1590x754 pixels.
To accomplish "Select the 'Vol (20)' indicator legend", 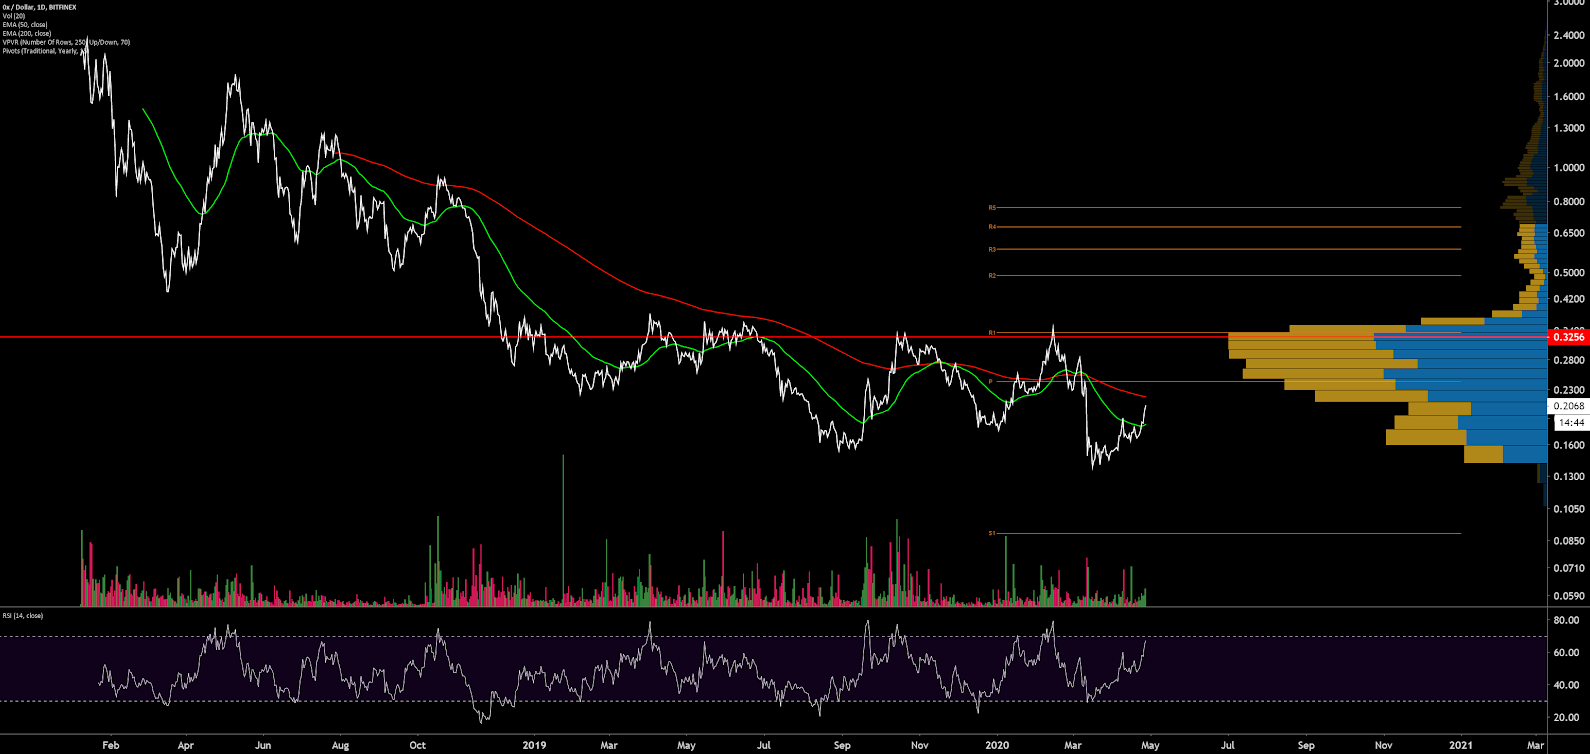I will point(14,16).
